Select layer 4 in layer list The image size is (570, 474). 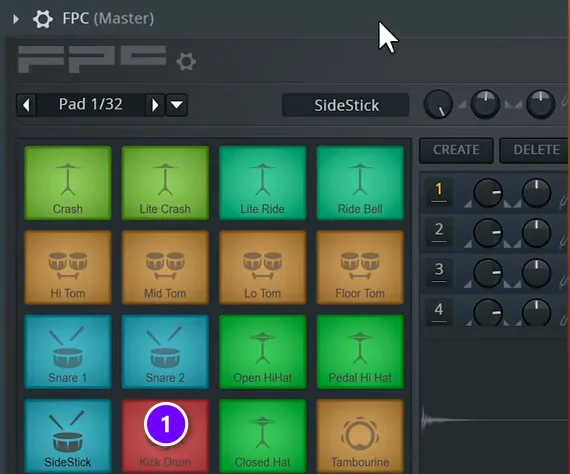[439, 312]
